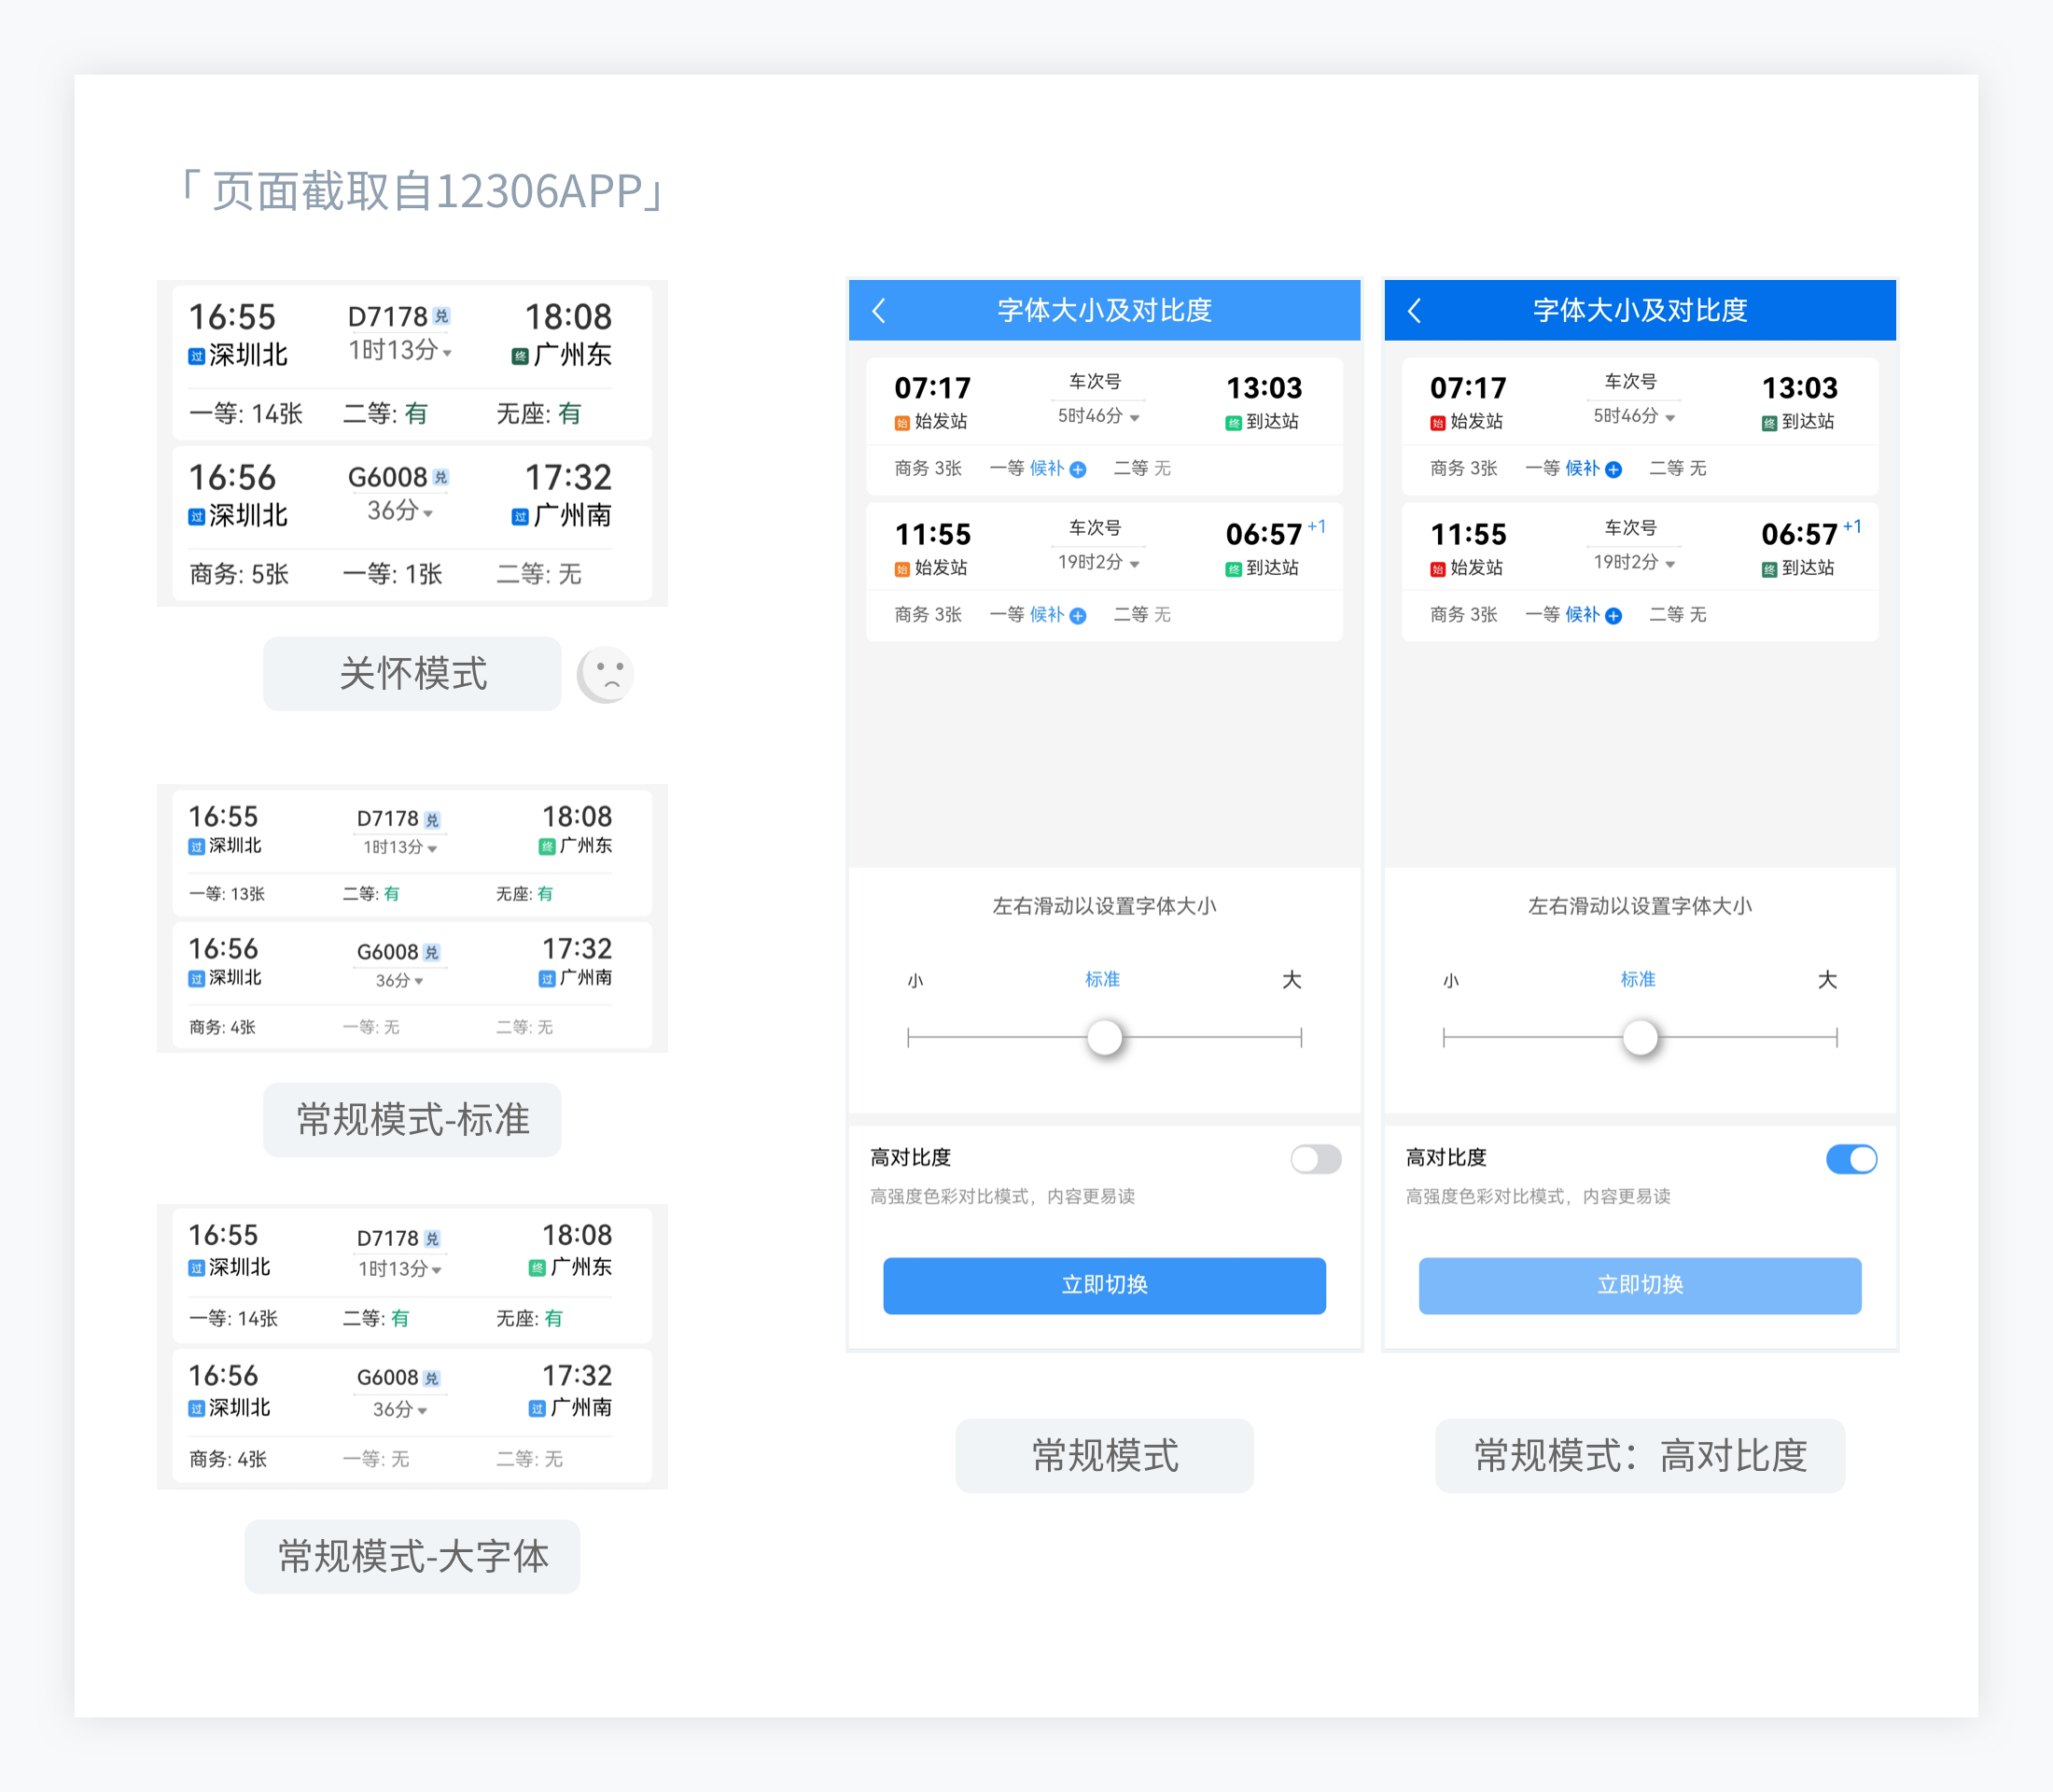2053x1792 pixels.
Task: Click 兑 badge next to D7178 in top card
Action: pos(442,317)
